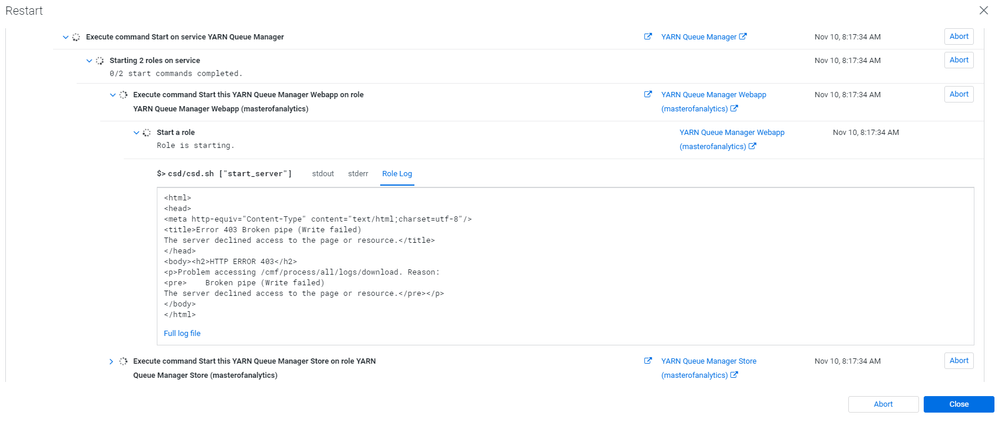The image size is (998, 422).
Task: Collapse the Start a role step
Action: tap(136, 132)
